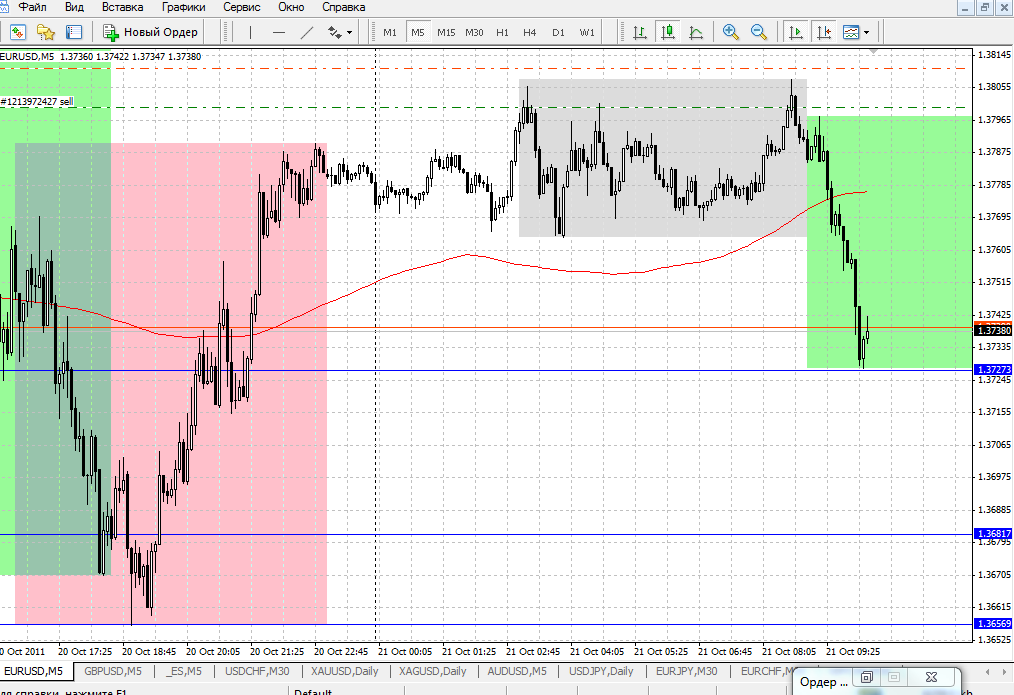
Task: Switch chart to bar chart display
Action: (x=639, y=32)
